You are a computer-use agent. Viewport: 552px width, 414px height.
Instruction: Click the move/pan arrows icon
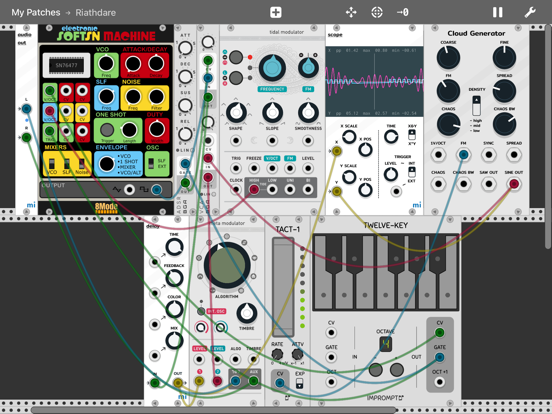[x=351, y=13]
